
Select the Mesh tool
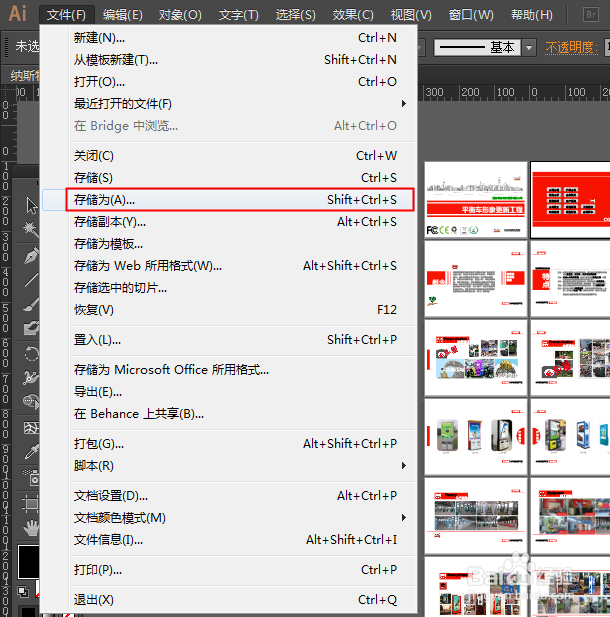(31, 428)
